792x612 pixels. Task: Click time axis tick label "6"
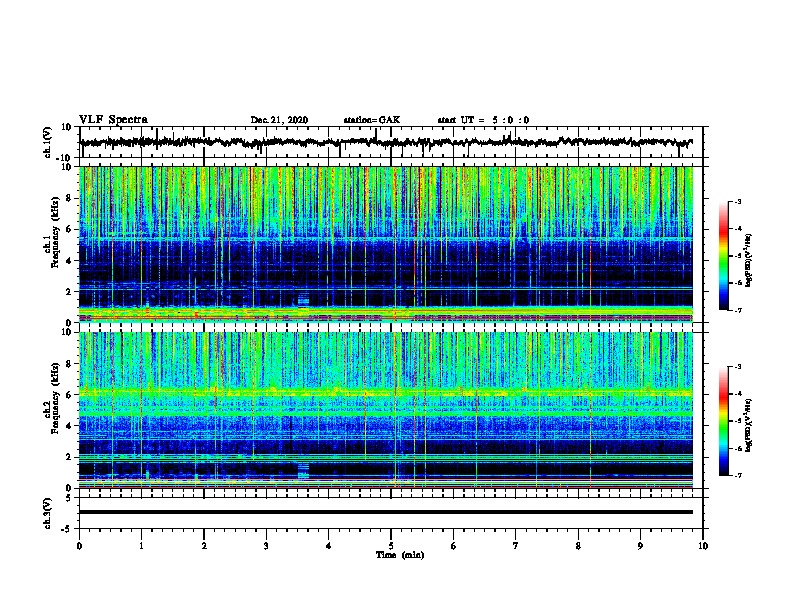point(454,546)
